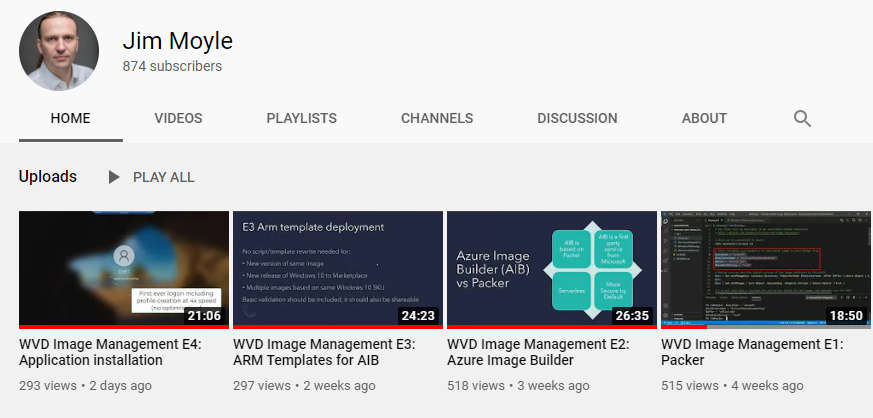Open title WVD Image Management E2: Azure Image Builder

tap(538, 352)
